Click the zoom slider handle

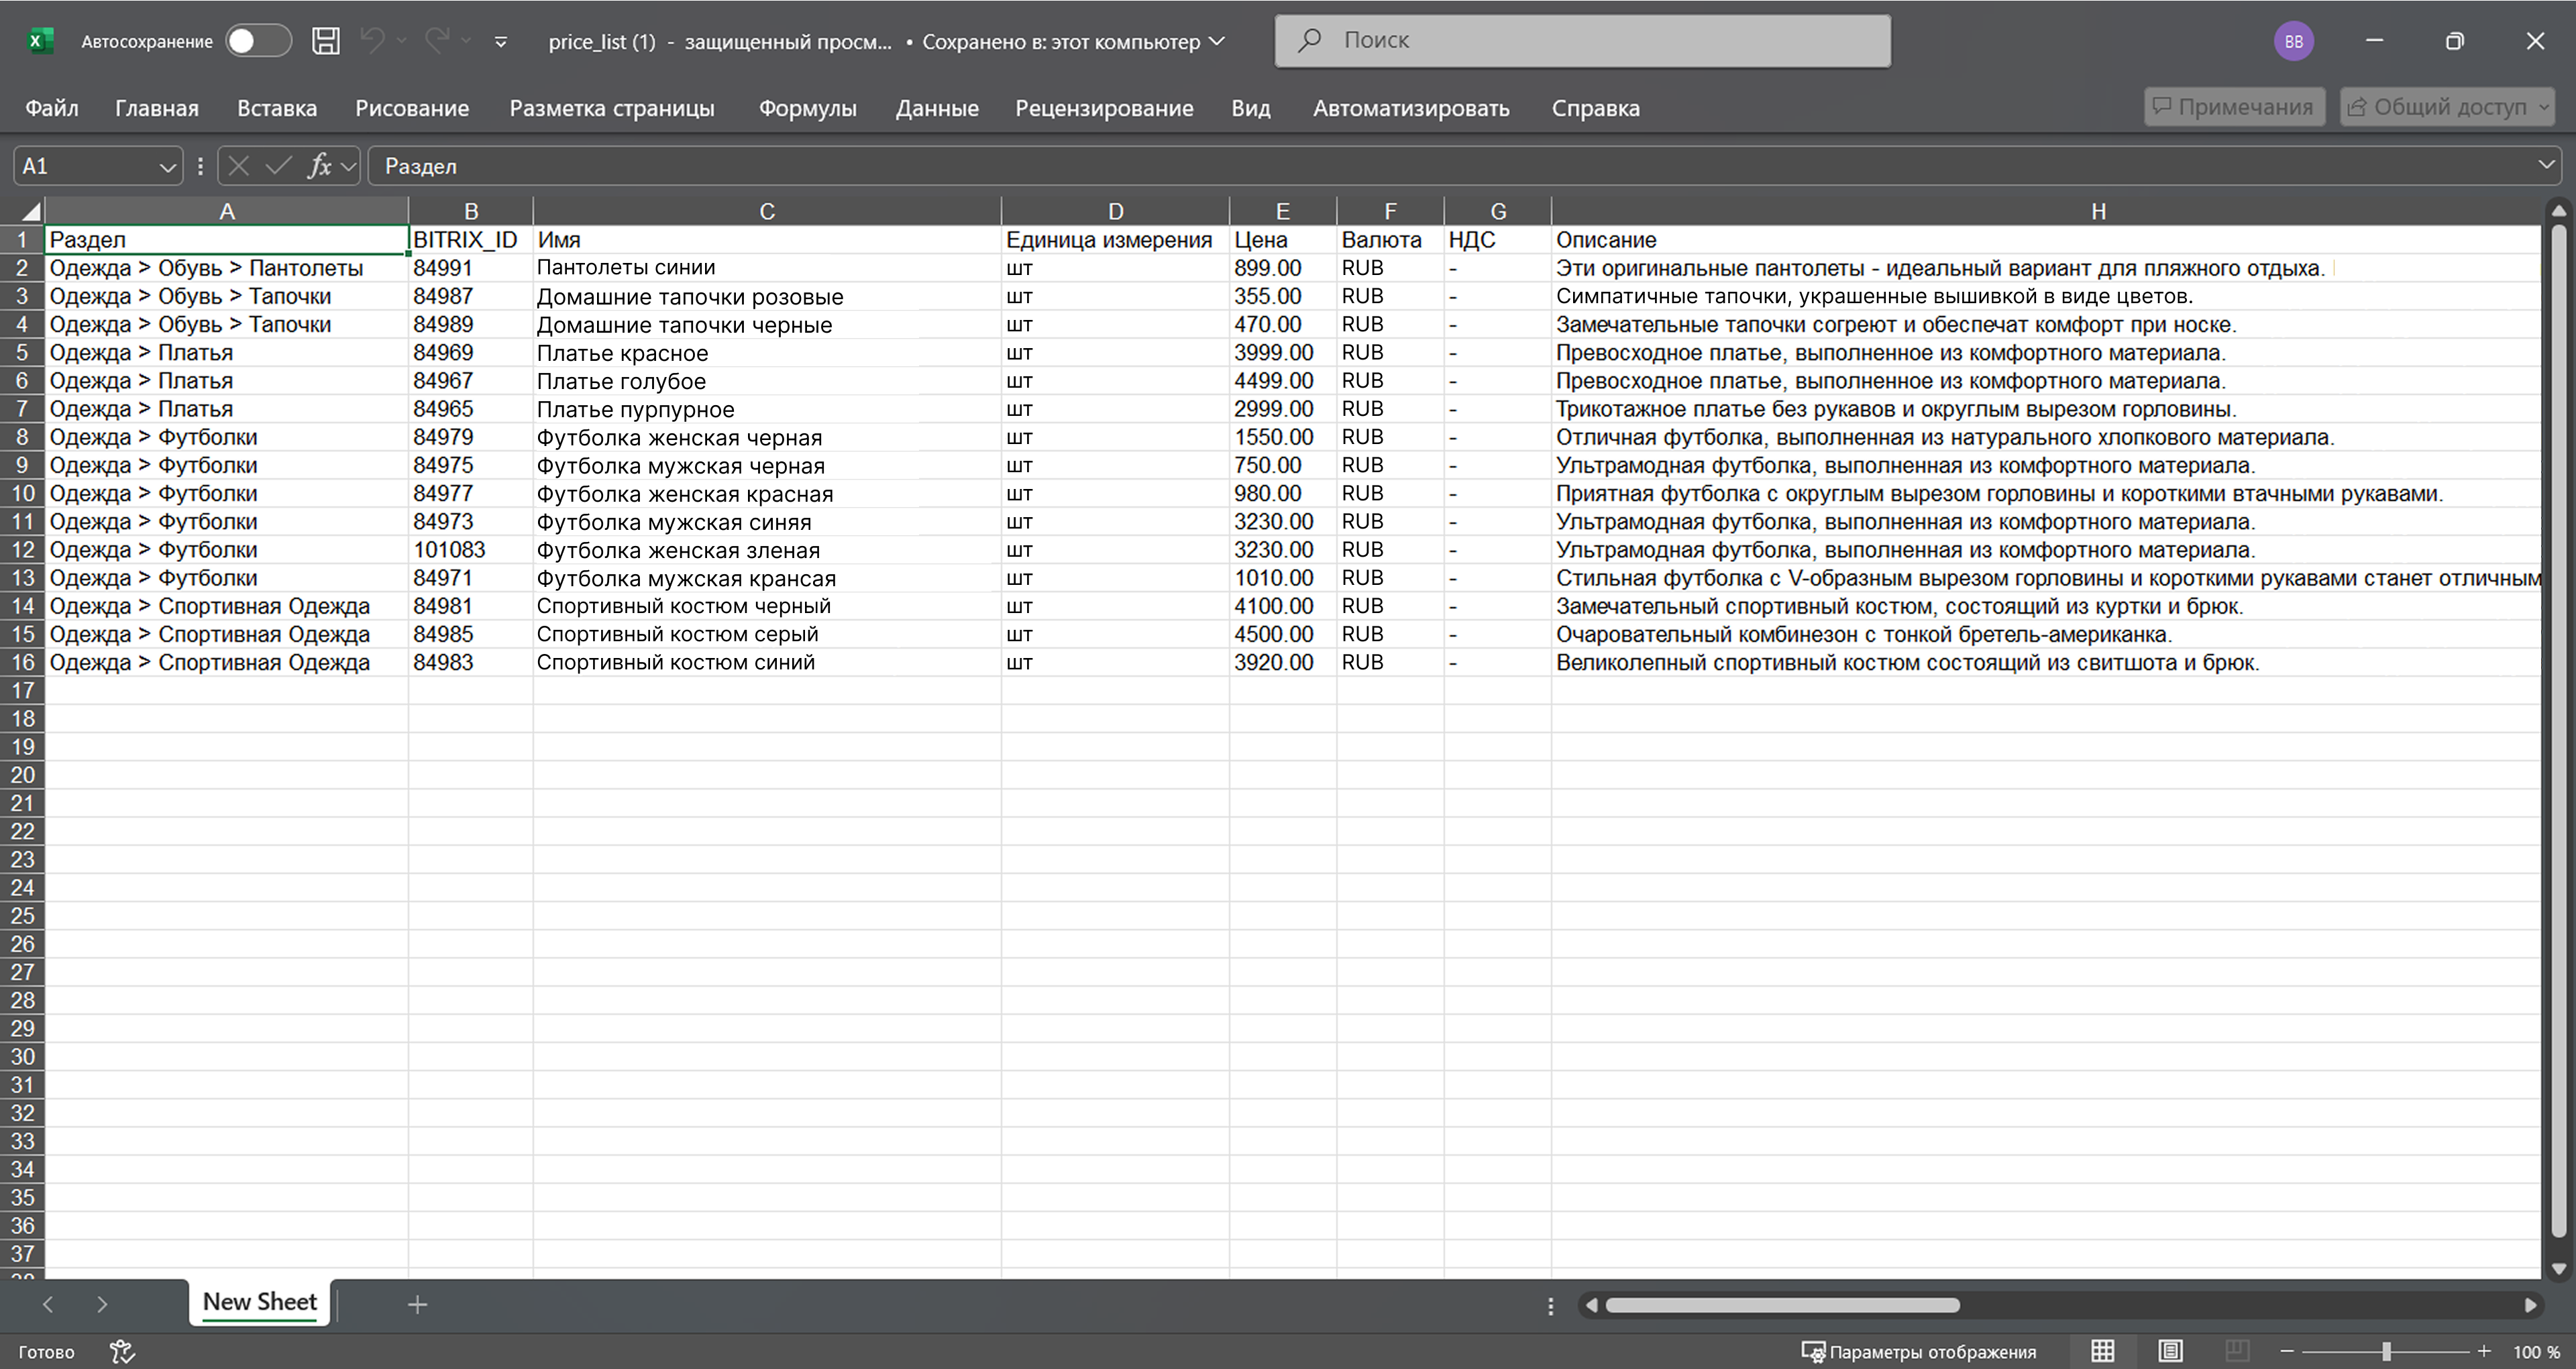[2386, 1351]
